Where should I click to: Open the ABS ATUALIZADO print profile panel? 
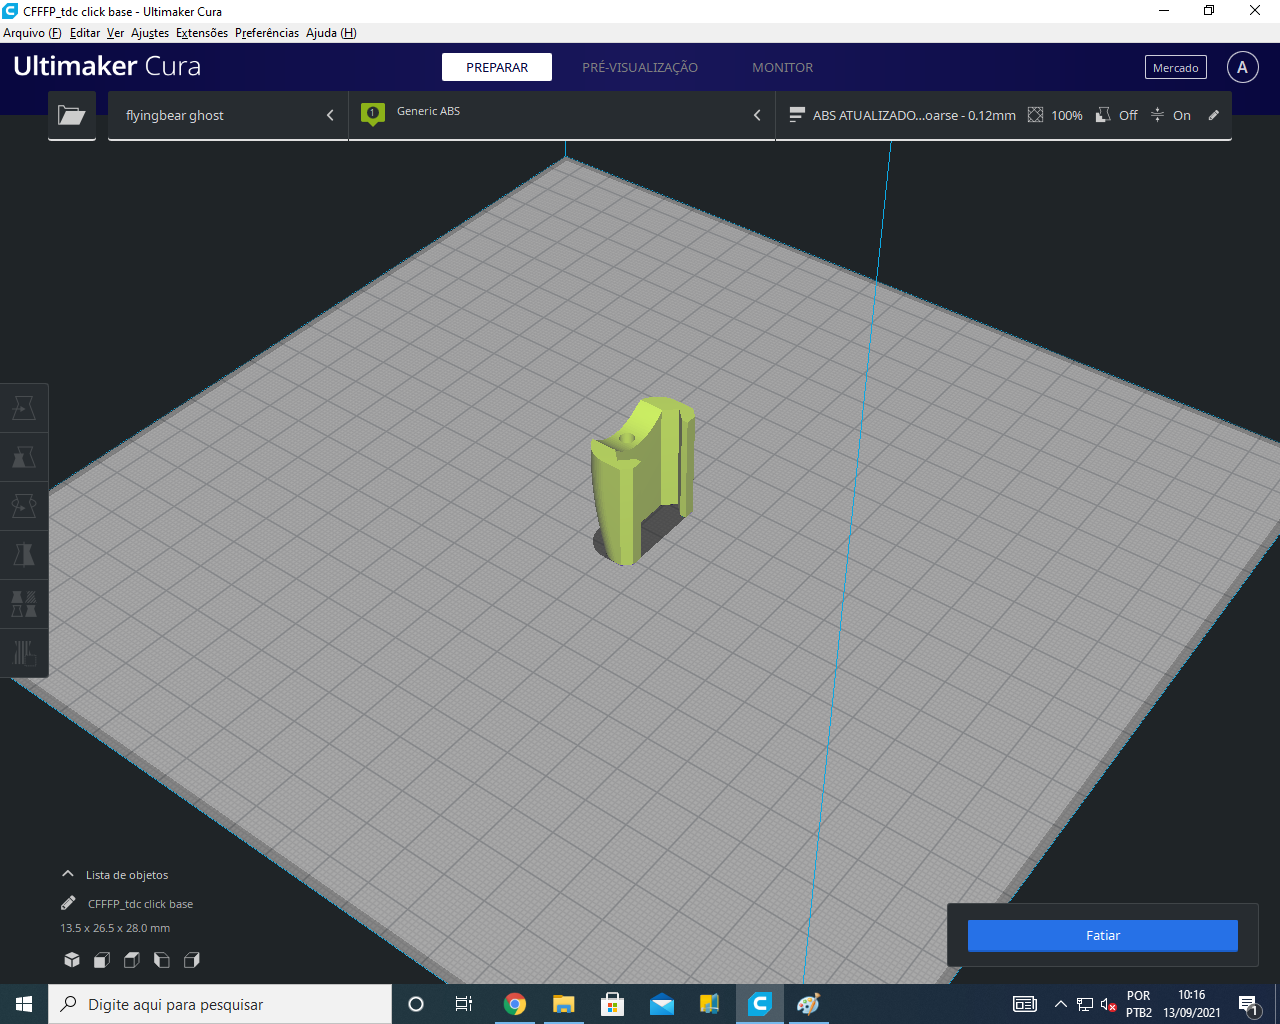(1003, 115)
